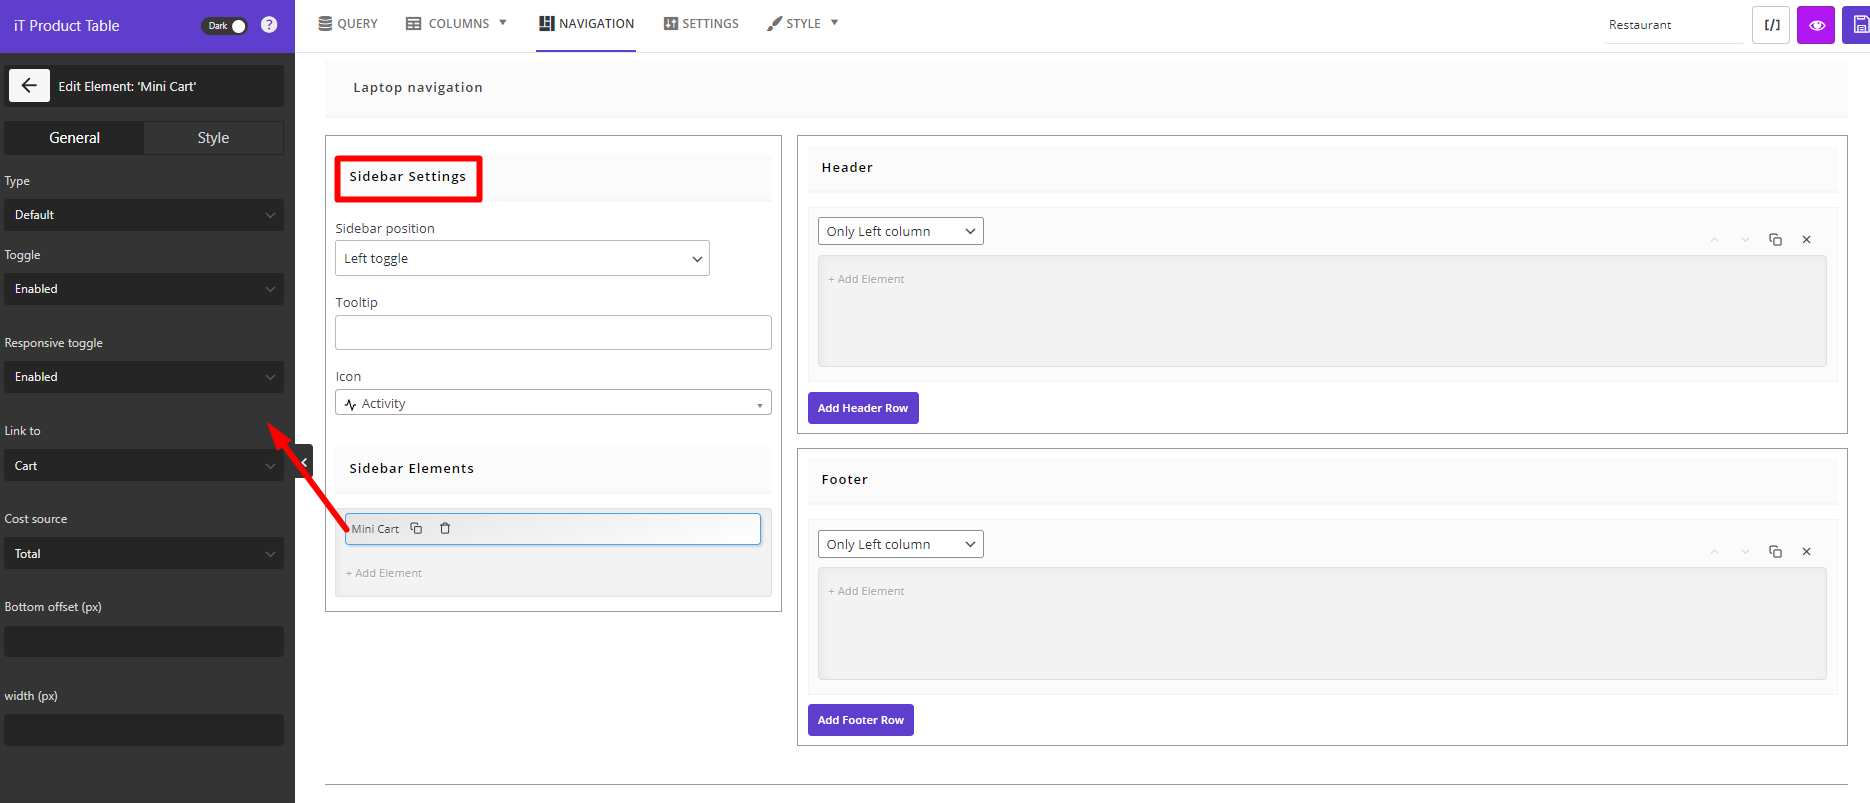Click Add Element in Sidebar Elements
This screenshot has width=1870, height=803.
384,573
